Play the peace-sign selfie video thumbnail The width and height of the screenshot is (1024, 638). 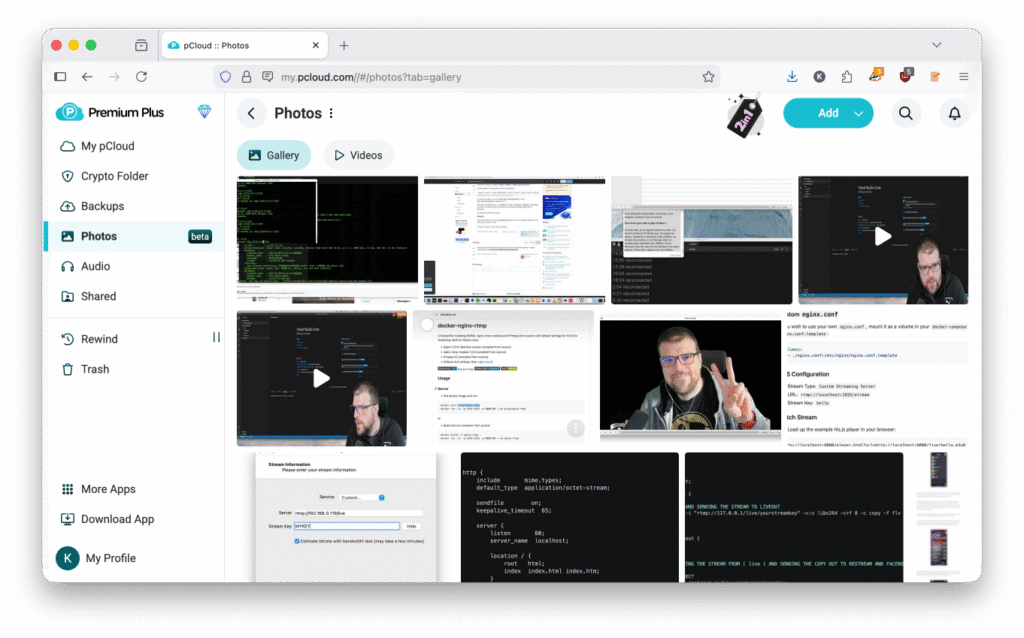(x=690, y=377)
